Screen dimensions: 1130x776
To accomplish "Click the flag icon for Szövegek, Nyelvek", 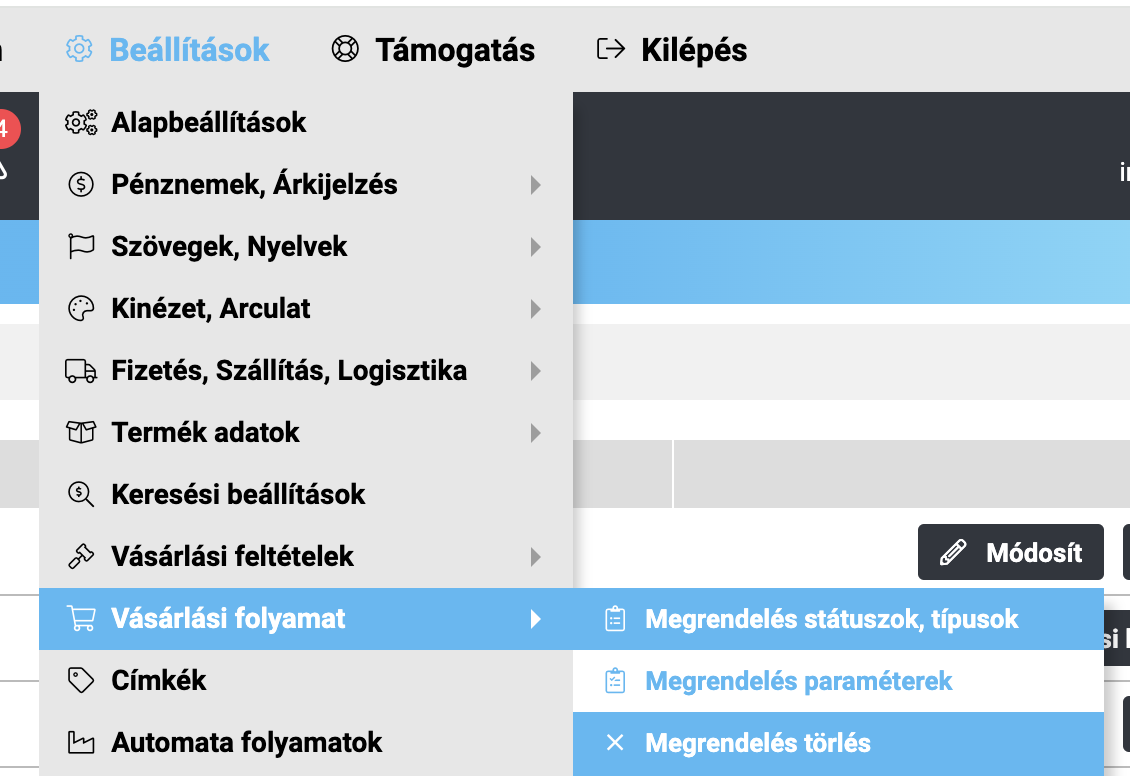I will [x=81, y=246].
